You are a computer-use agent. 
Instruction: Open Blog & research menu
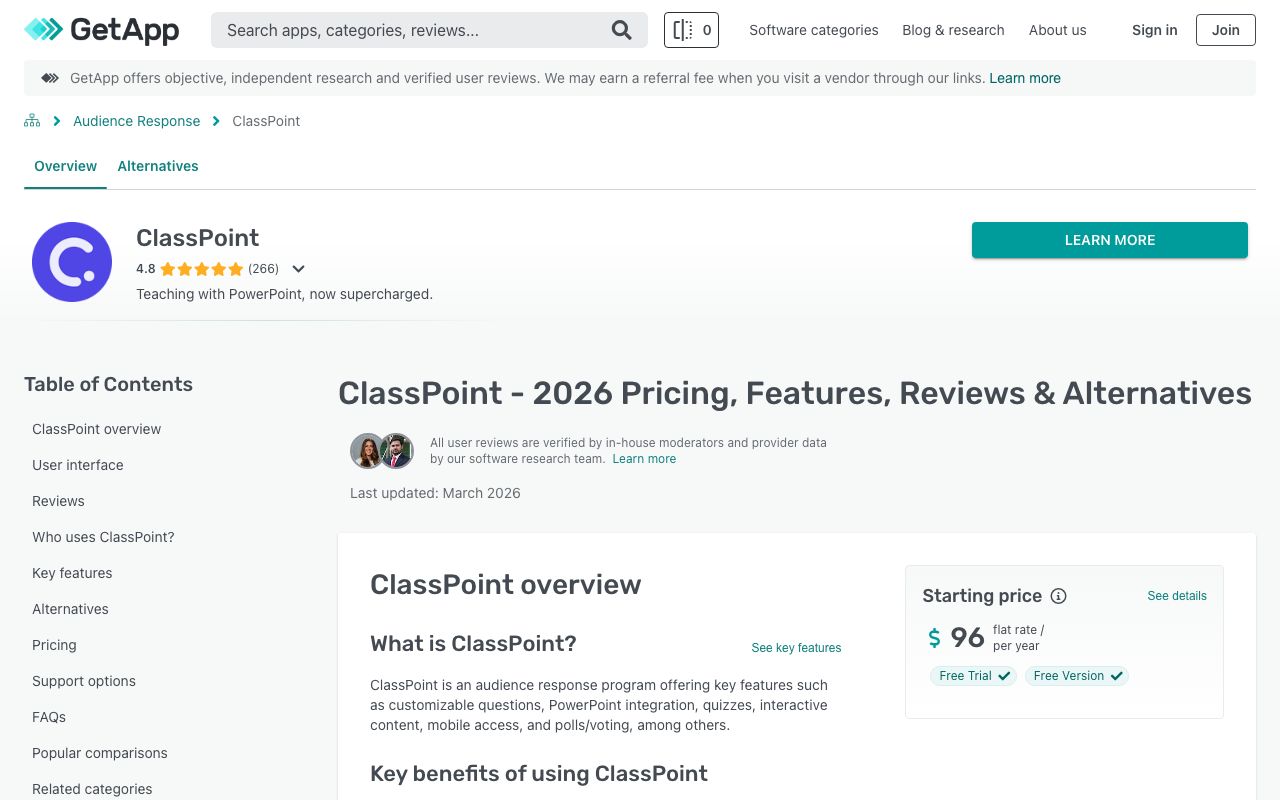tap(953, 30)
